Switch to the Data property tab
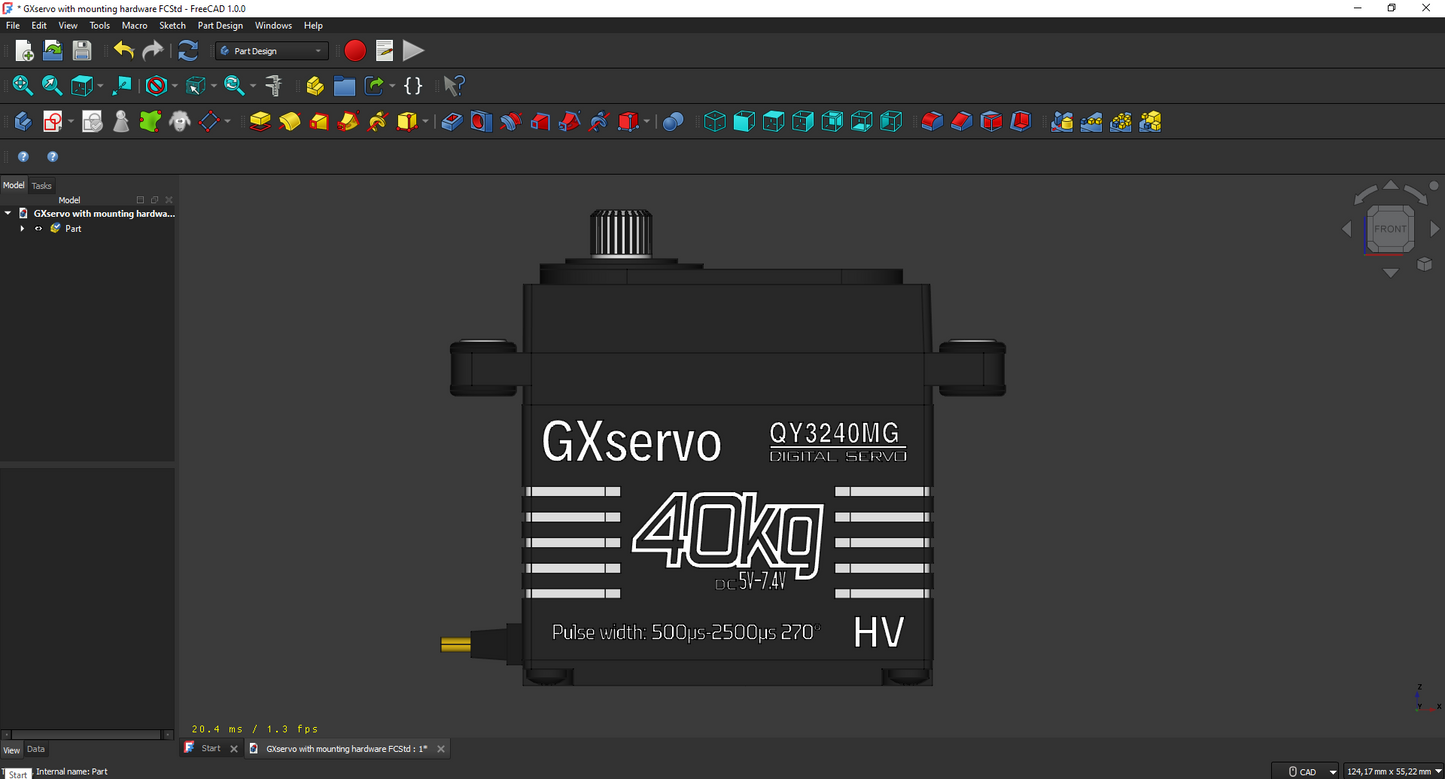The height and width of the screenshot is (779, 1445). pos(35,749)
